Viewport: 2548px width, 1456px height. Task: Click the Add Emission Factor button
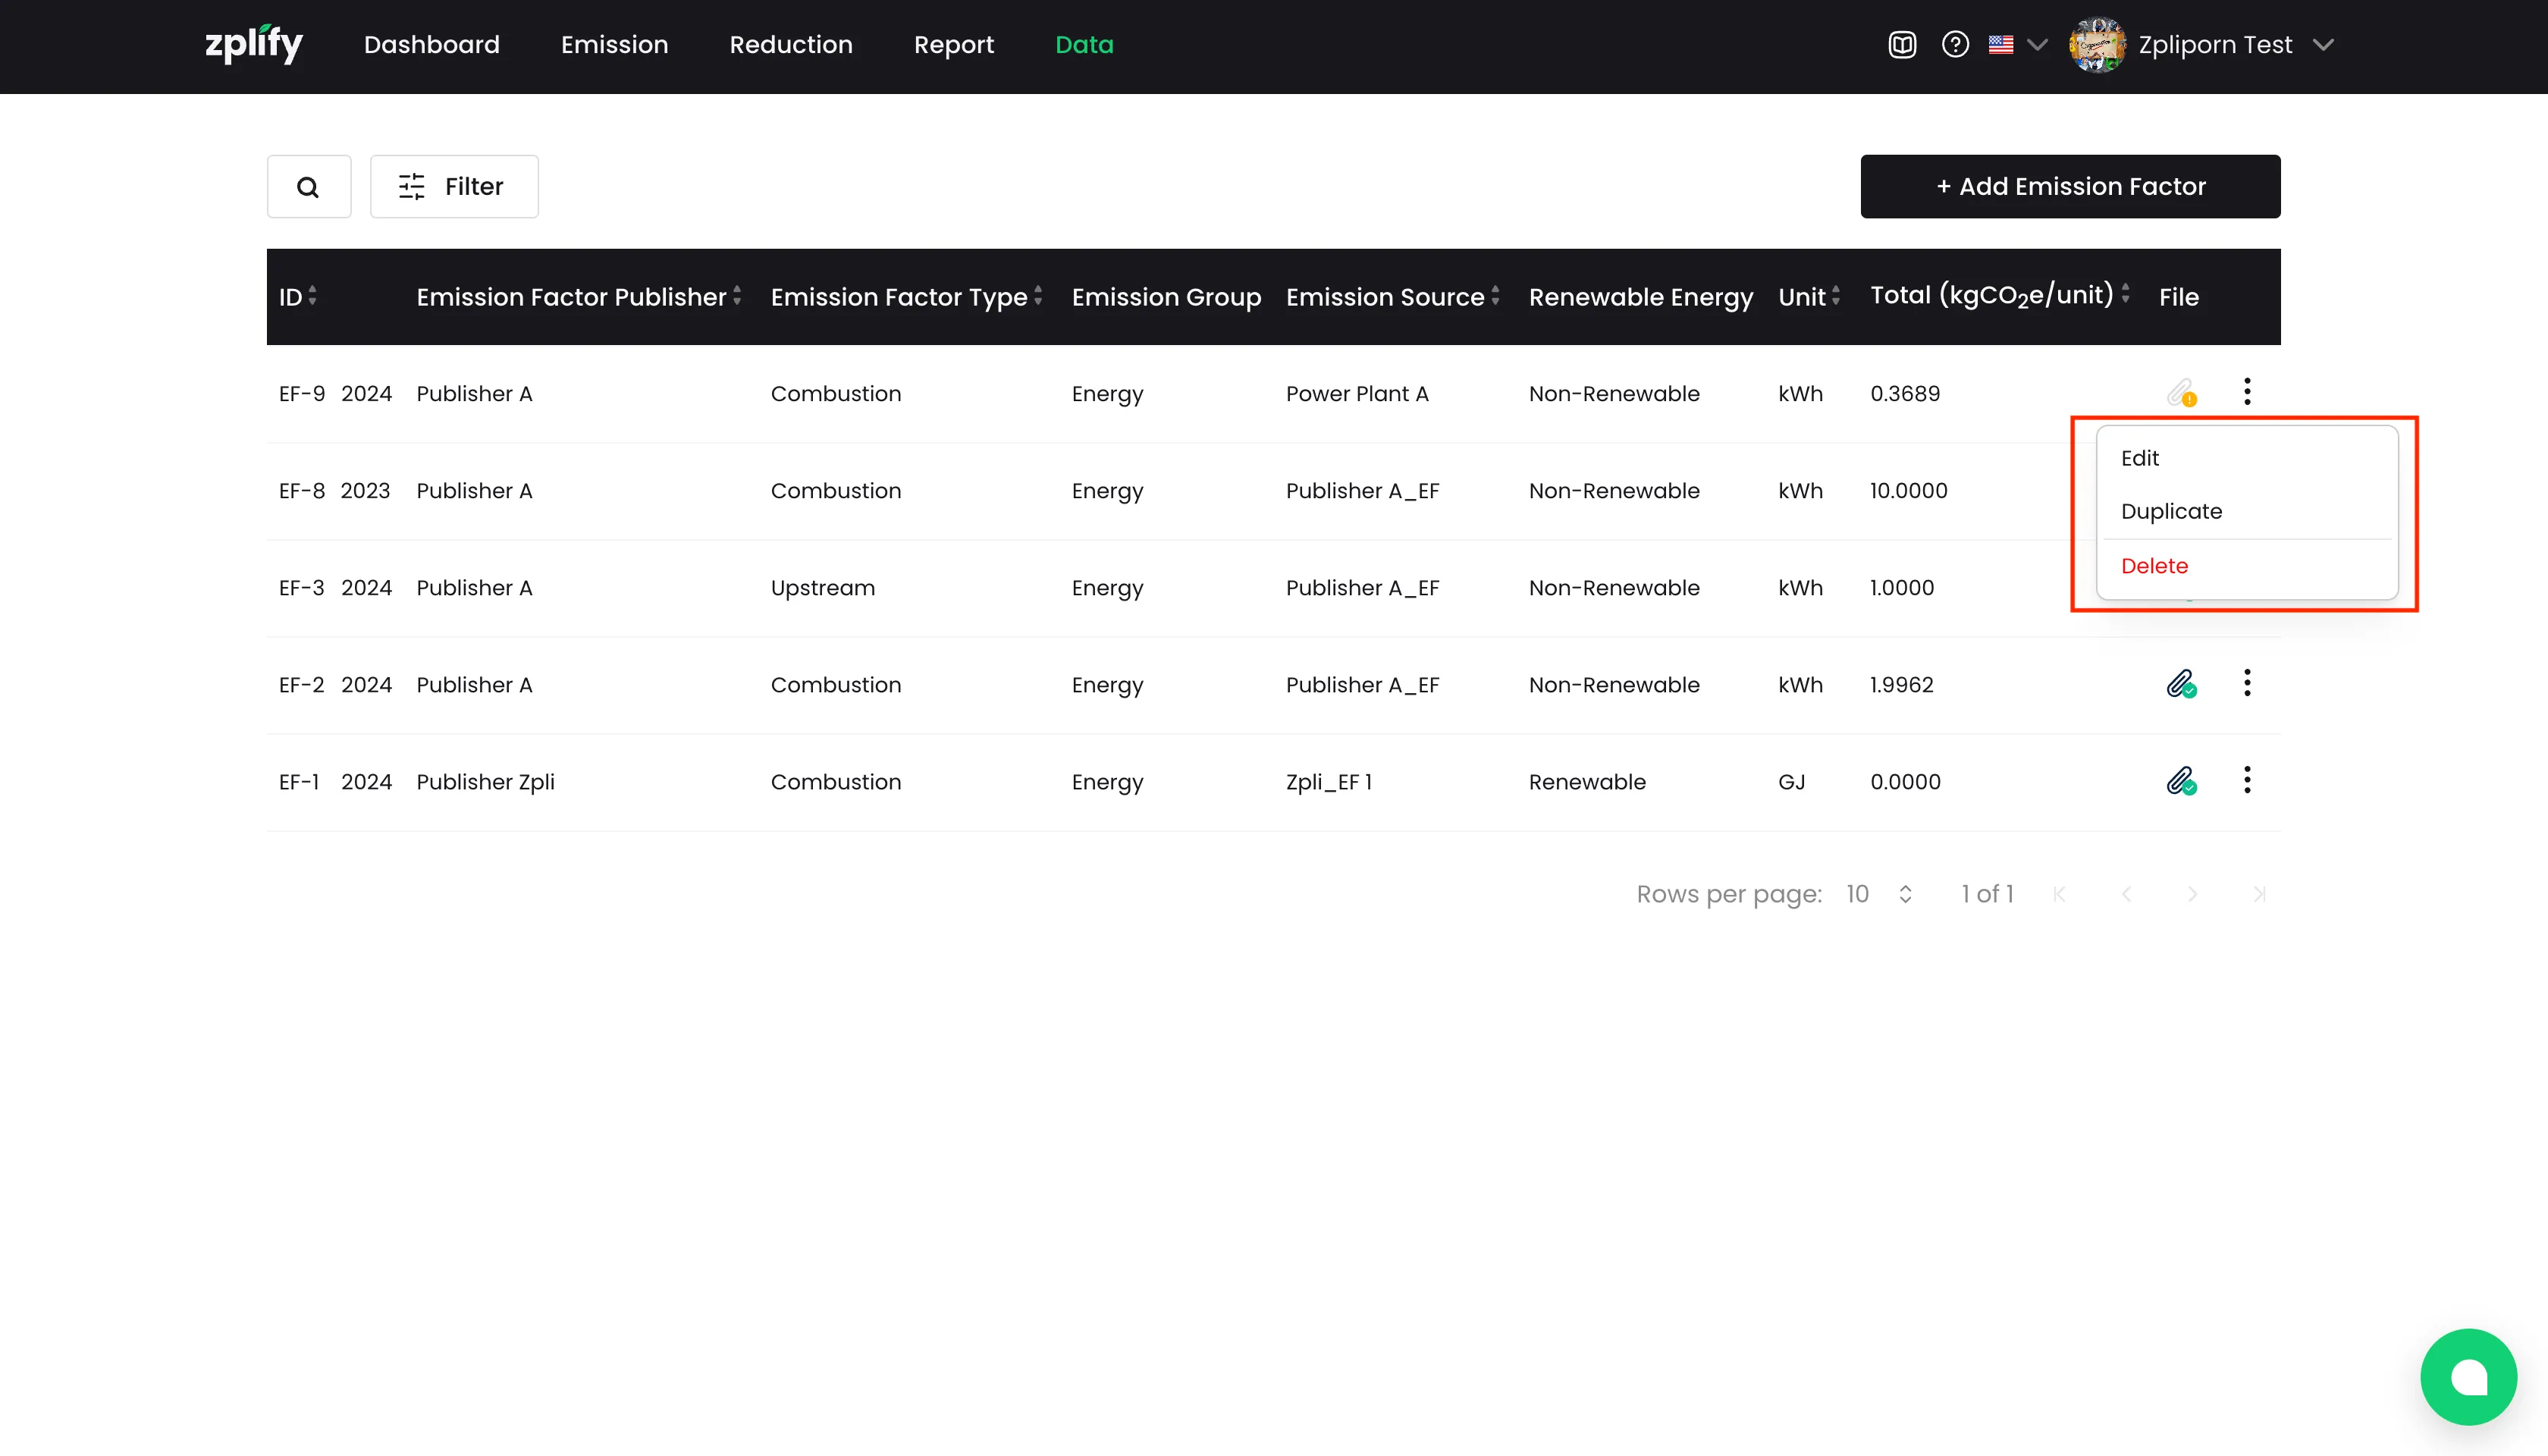pyautogui.click(x=2070, y=186)
